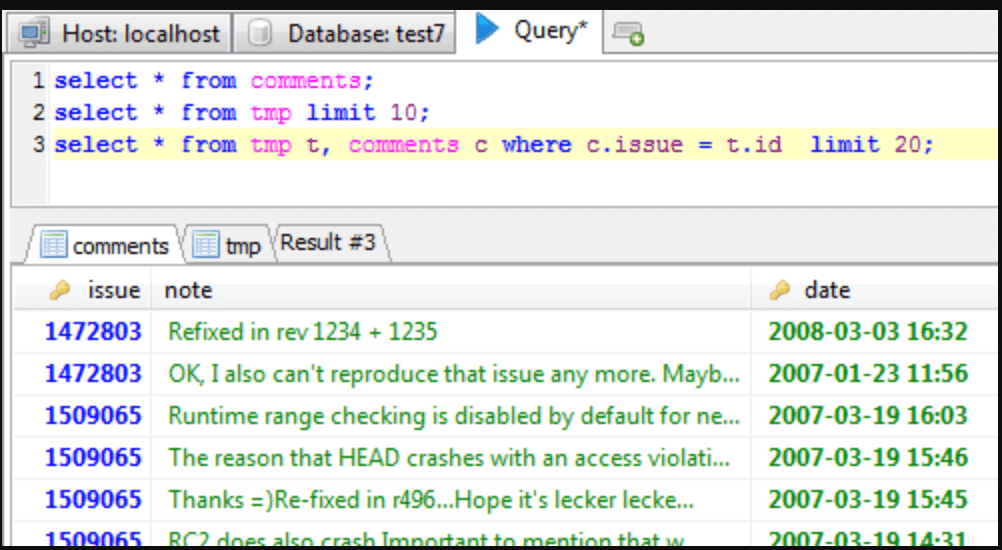This screenshot has height=550, width=1002.
Task: Place cursor in query line 2 'select * from tmp limit 10;'
Action: (242, 113)
